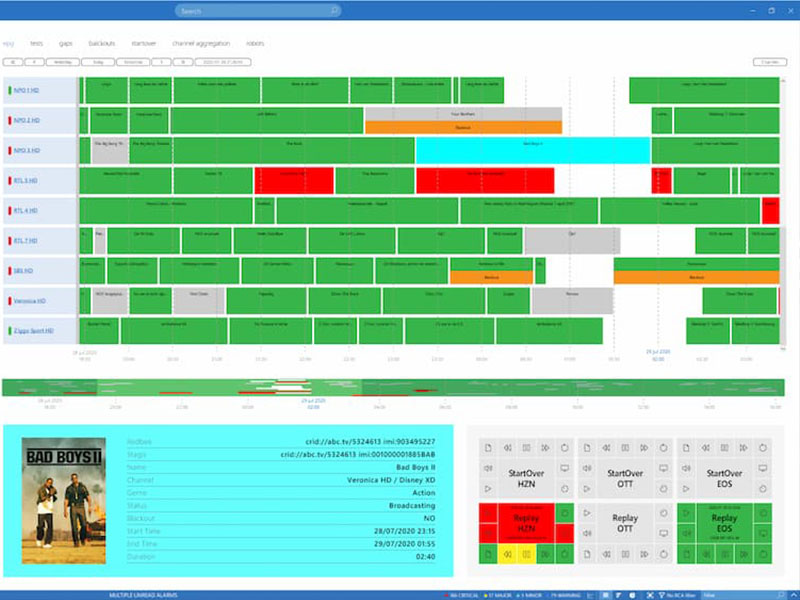800x600 pixels.
Task: Click the green play icon in Replay EOS tile
Action: tap(686, 513)
